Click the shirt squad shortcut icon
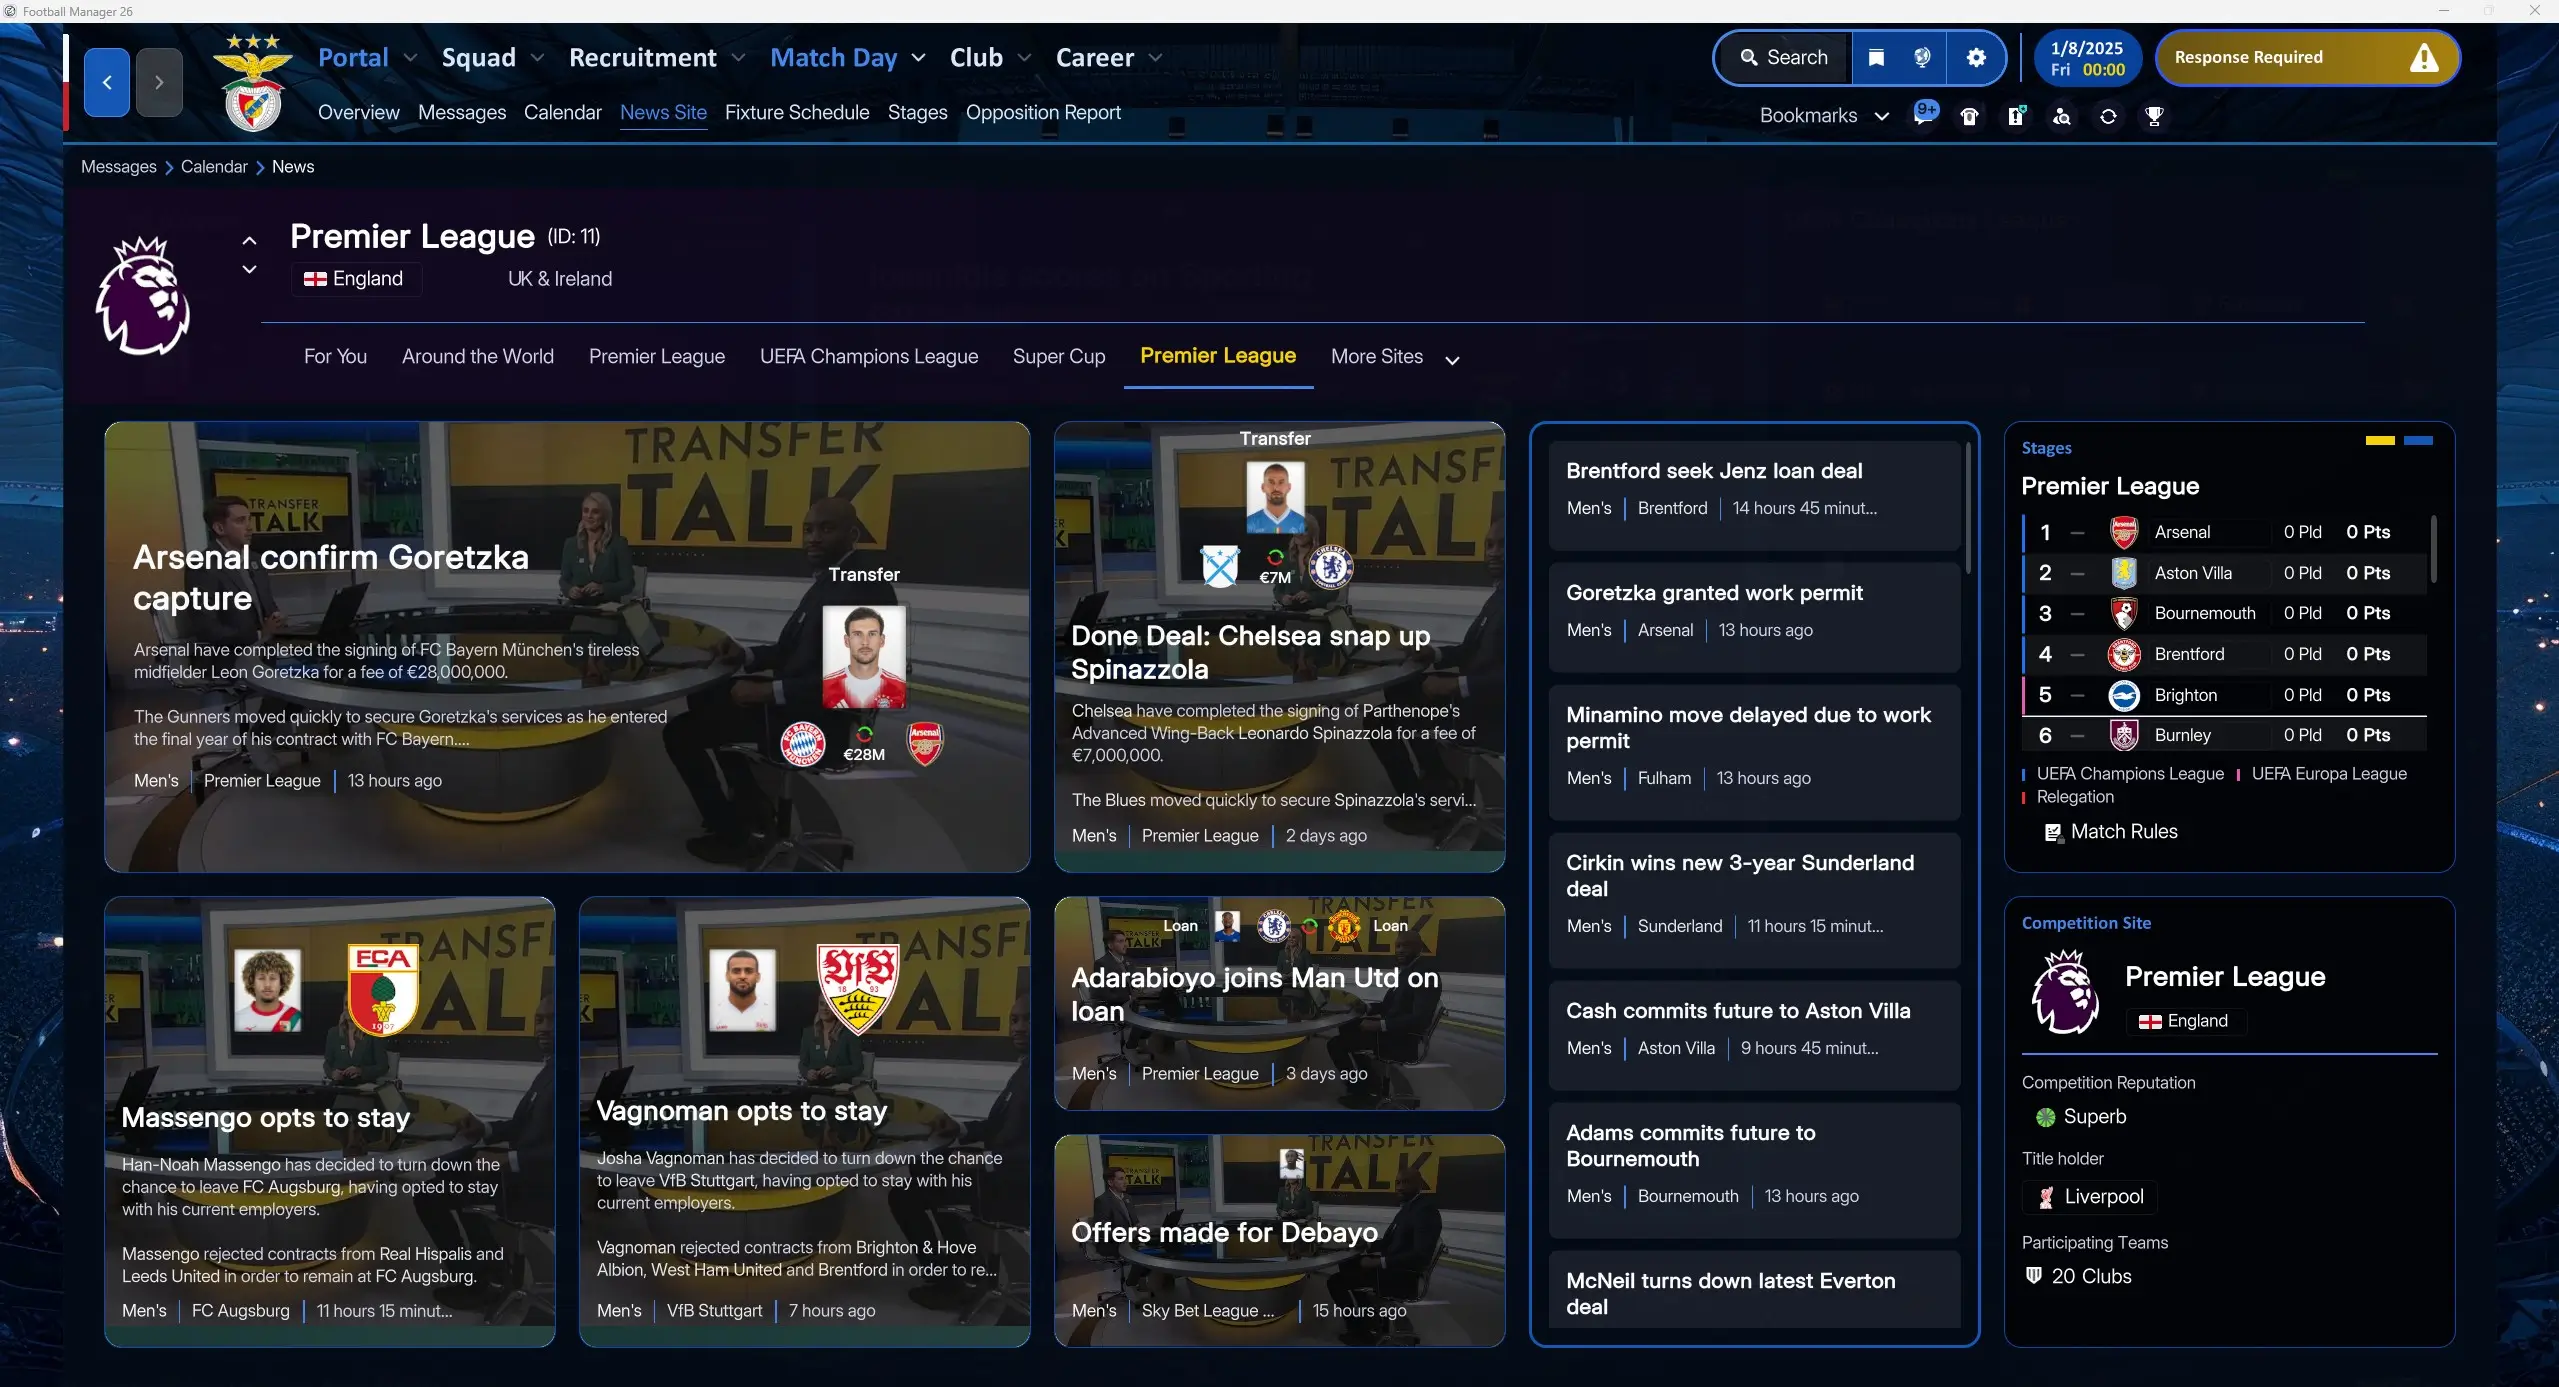 [x=1970, y=117]
